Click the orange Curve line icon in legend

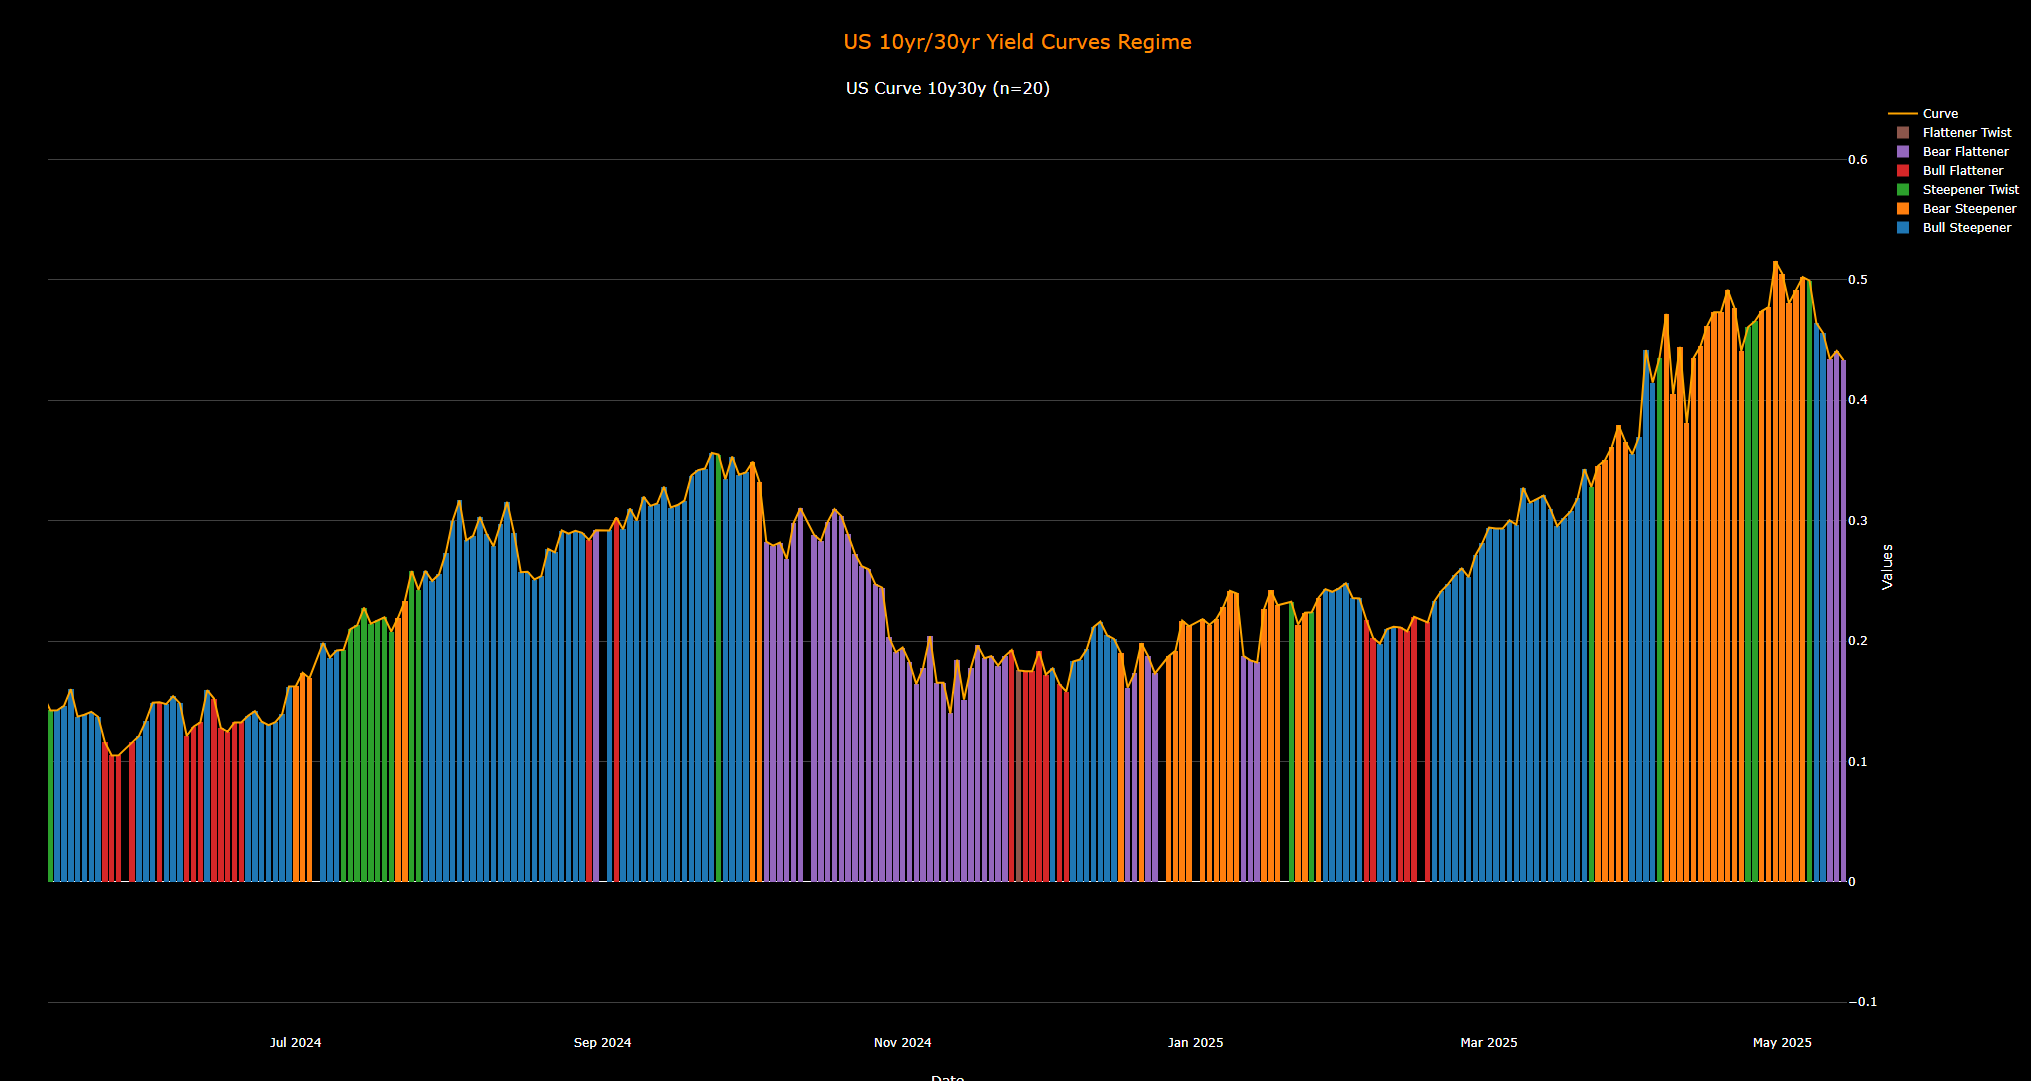[1902, 114]
